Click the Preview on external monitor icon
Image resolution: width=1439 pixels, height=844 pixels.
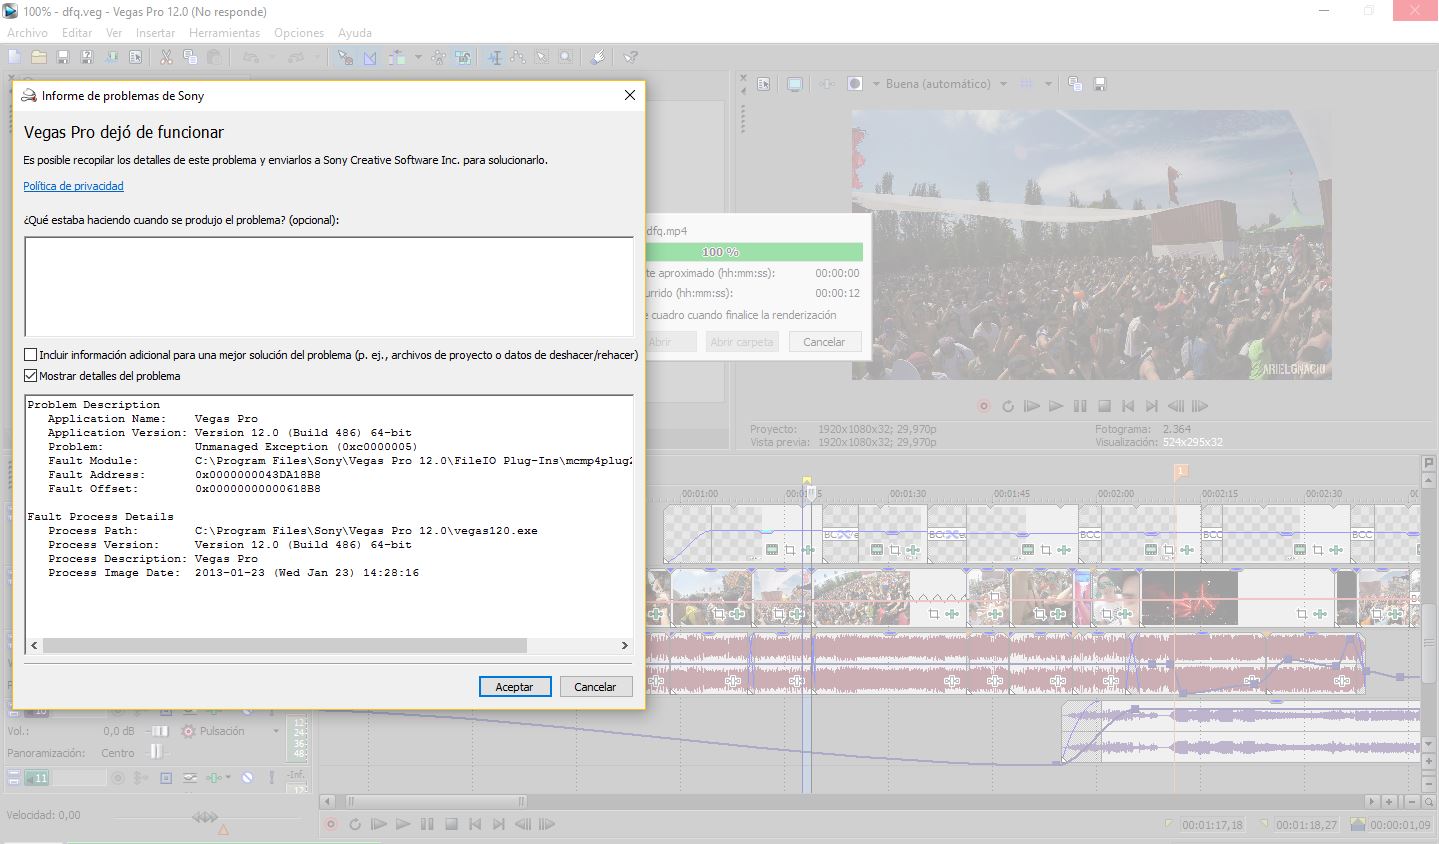pyautogui.click(x=794, y=84)
